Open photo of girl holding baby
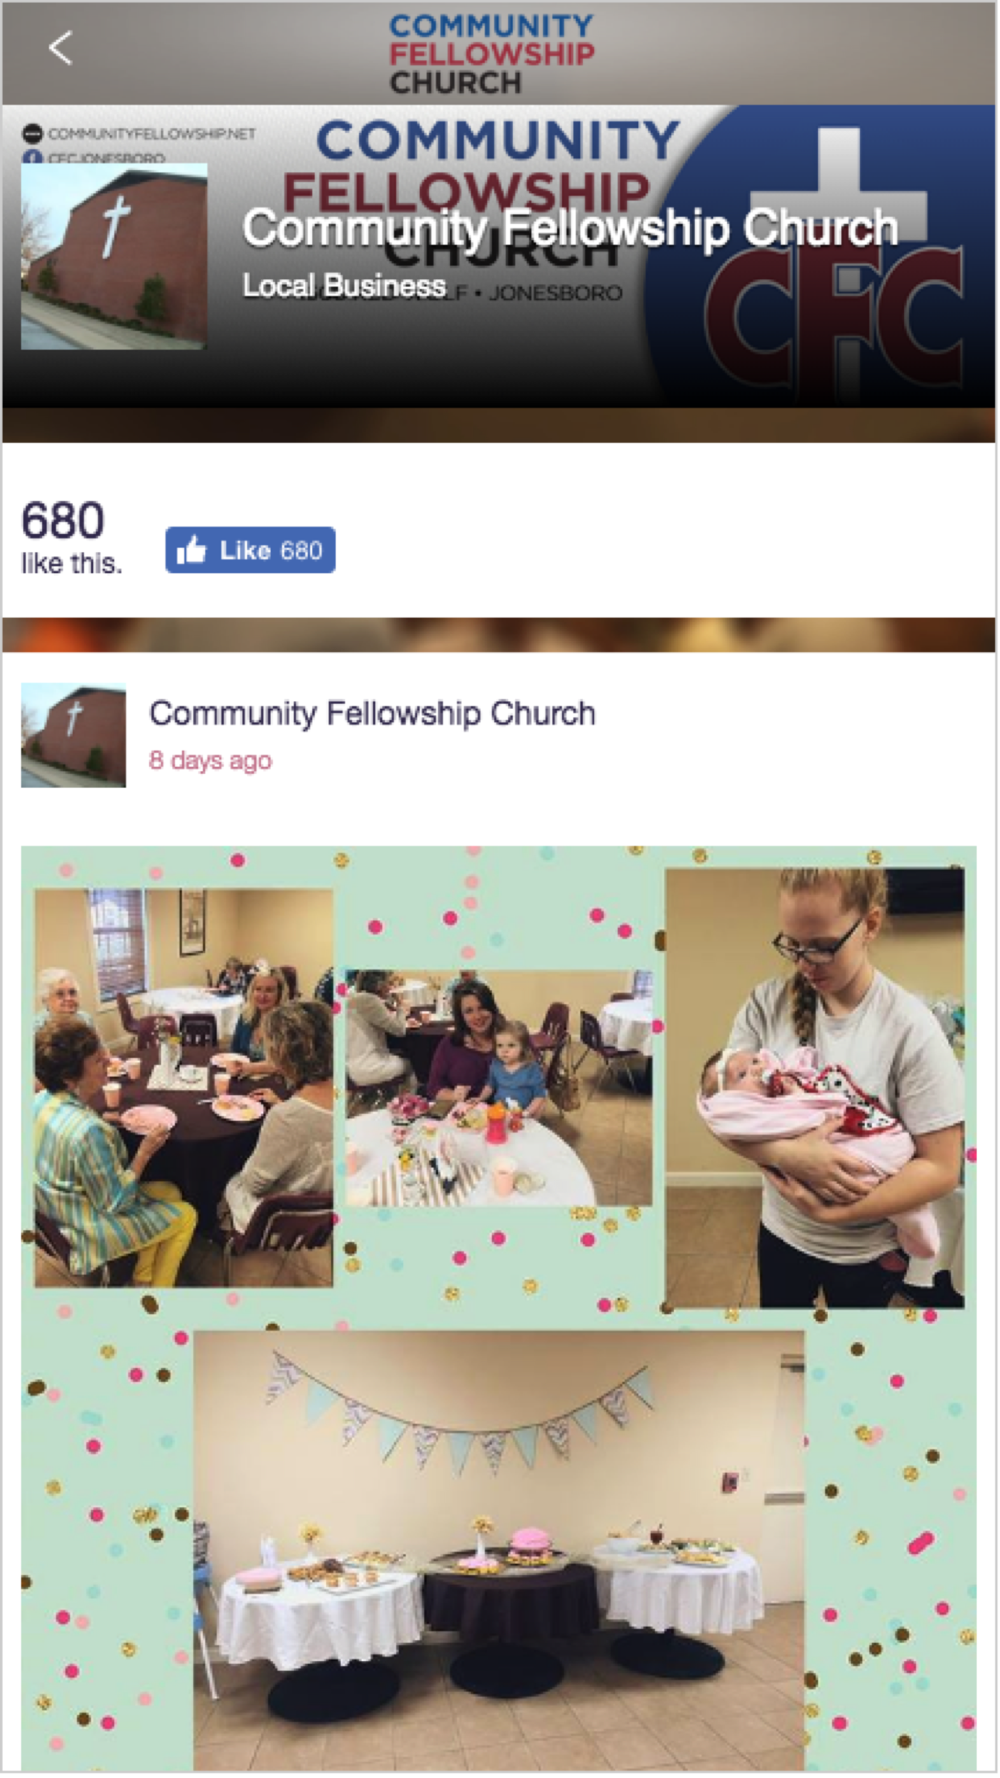The width and height of the screenshot is (1000, 1778). point(815,1088)
